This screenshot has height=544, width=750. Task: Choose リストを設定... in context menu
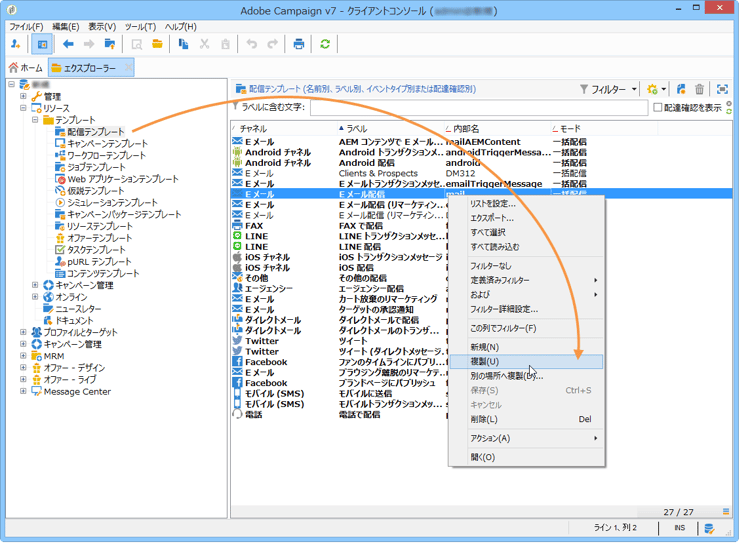(526, 204)
